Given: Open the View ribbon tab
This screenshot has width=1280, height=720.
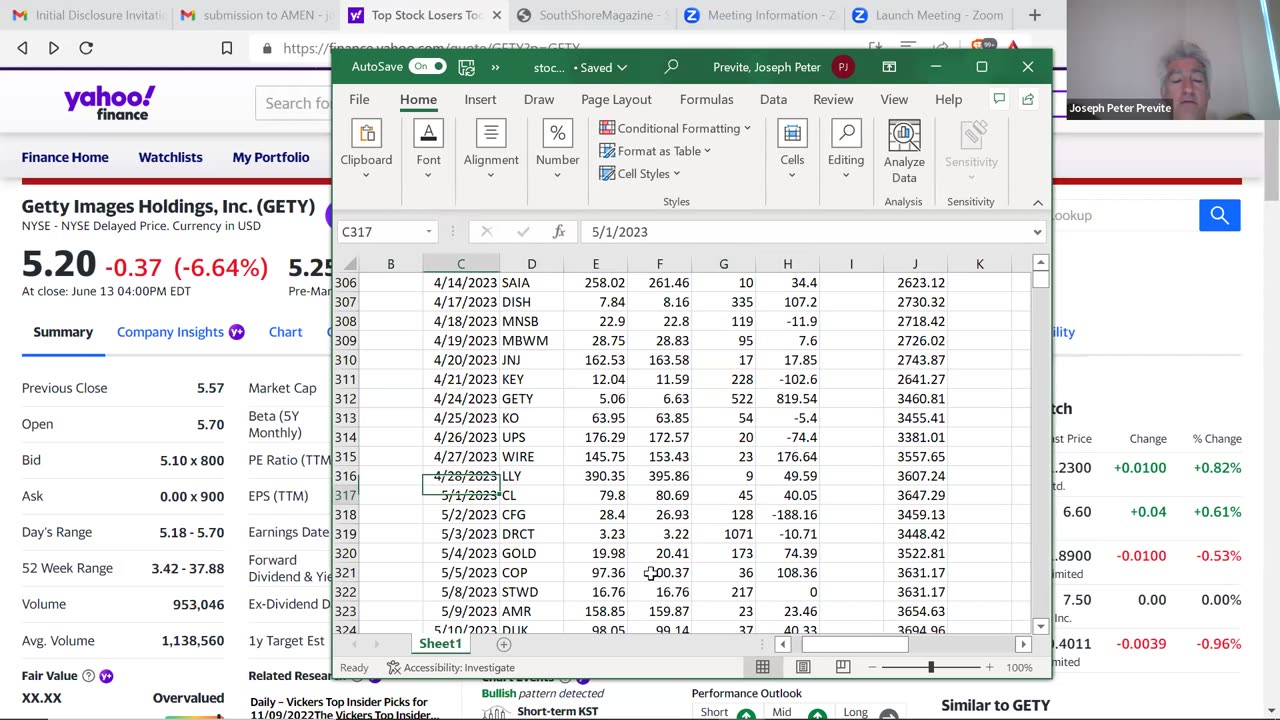Looking at the screenshot, I should click(x=894, y=99).
